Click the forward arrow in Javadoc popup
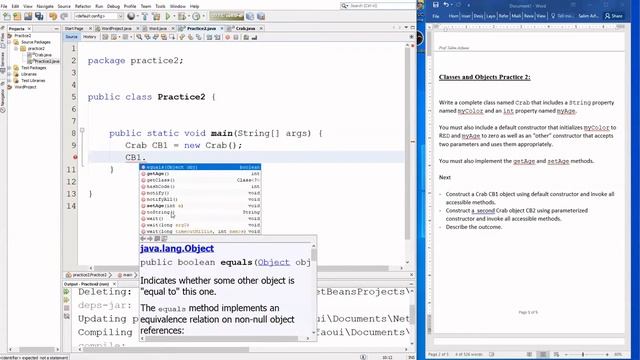 (x=150, y=239)
